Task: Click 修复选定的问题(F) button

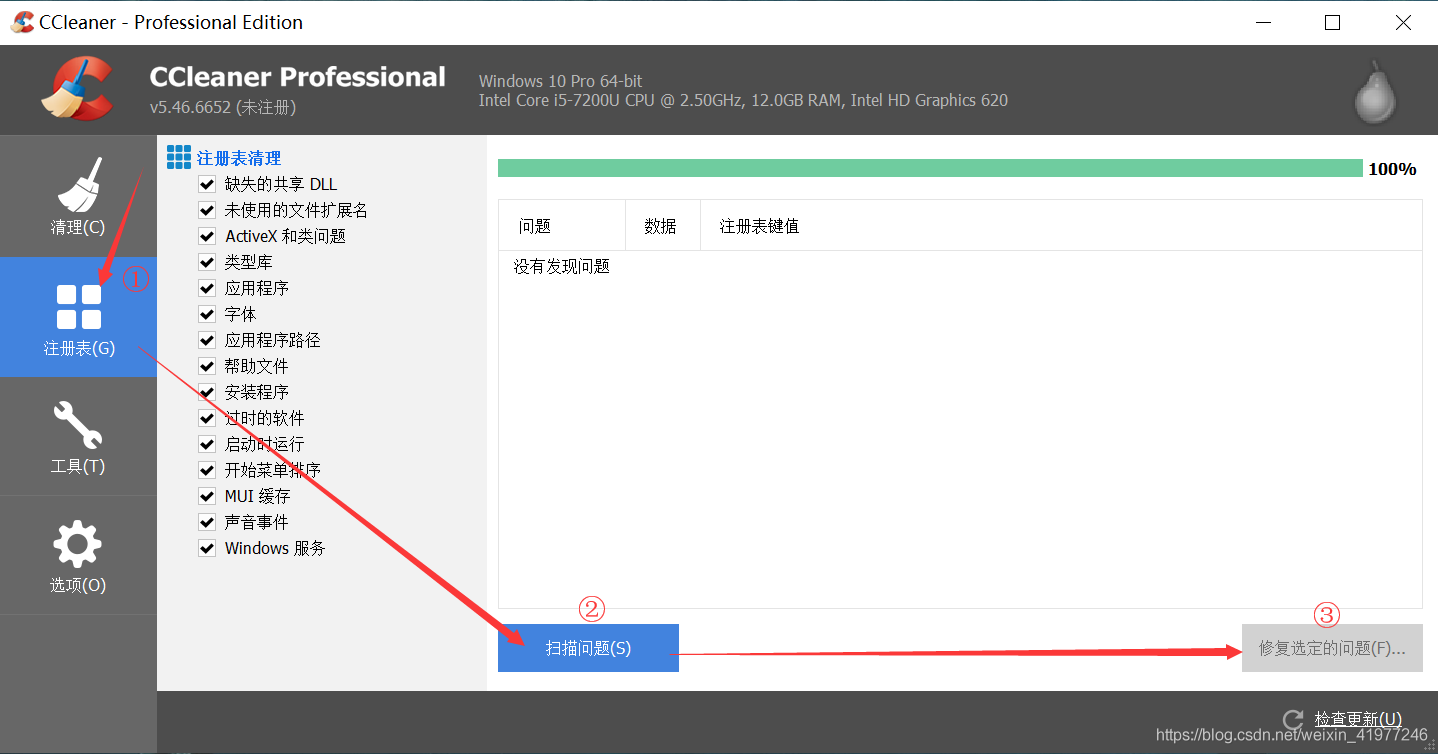Action: click(1332, 648)
